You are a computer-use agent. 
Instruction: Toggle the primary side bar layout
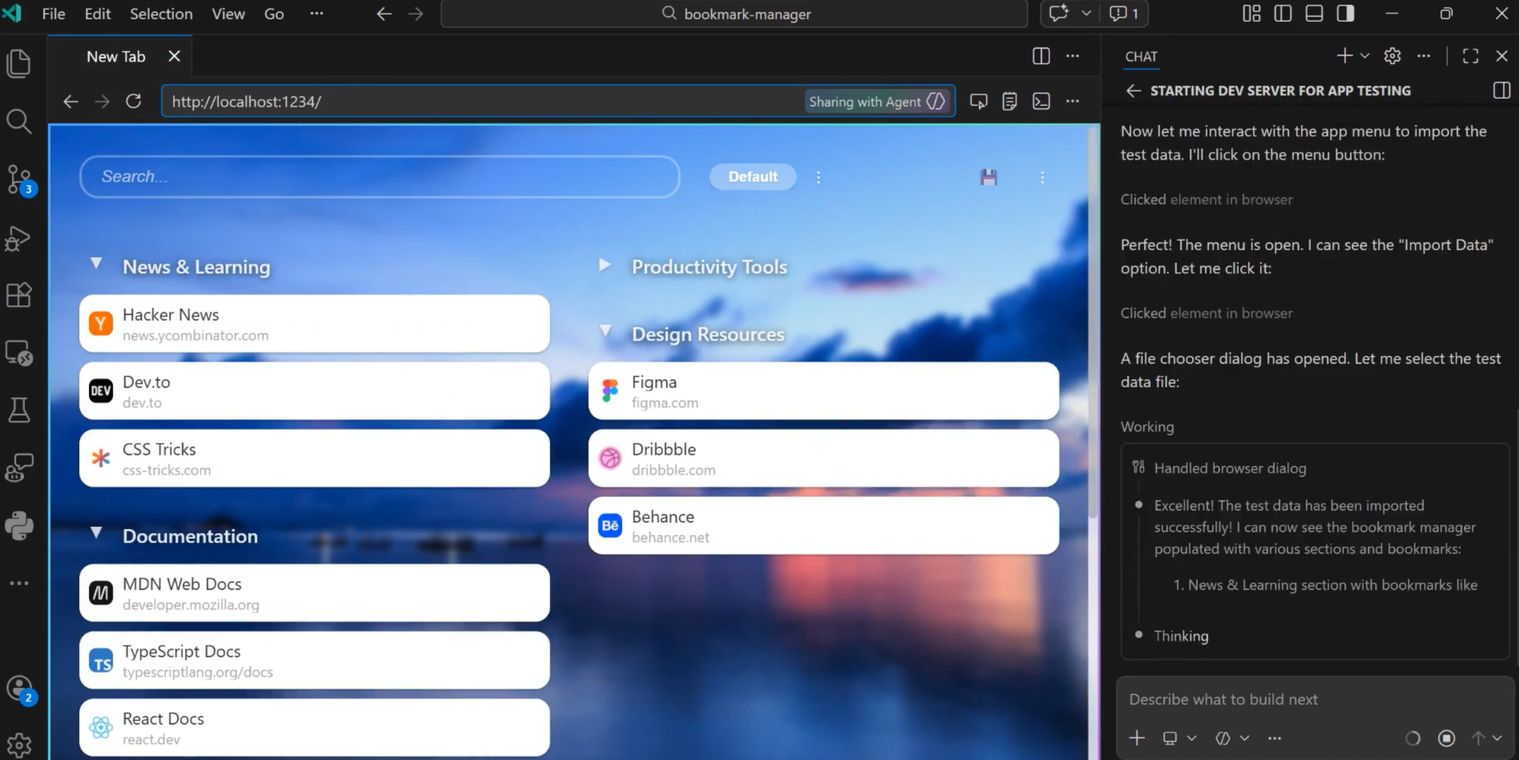point(1283,14)
